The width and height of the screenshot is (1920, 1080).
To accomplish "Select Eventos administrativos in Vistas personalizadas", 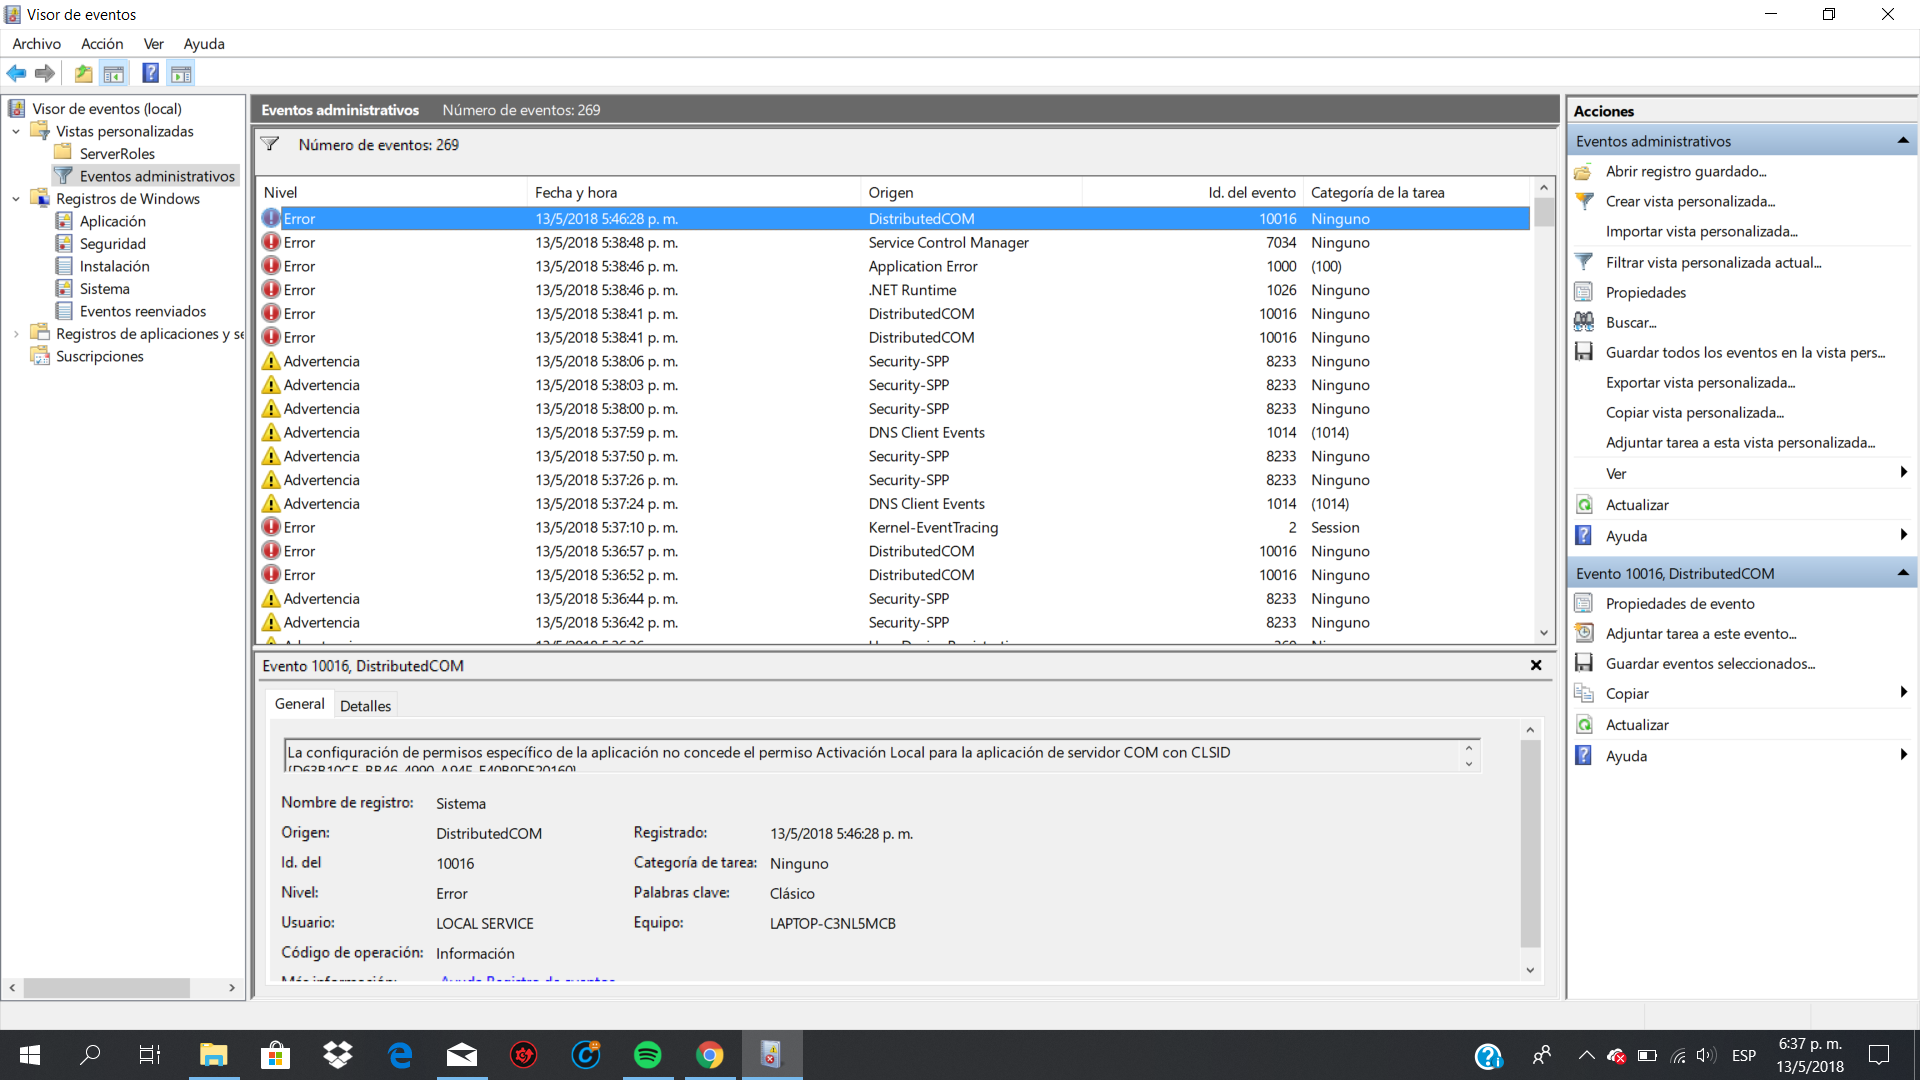I will point(156,175).
